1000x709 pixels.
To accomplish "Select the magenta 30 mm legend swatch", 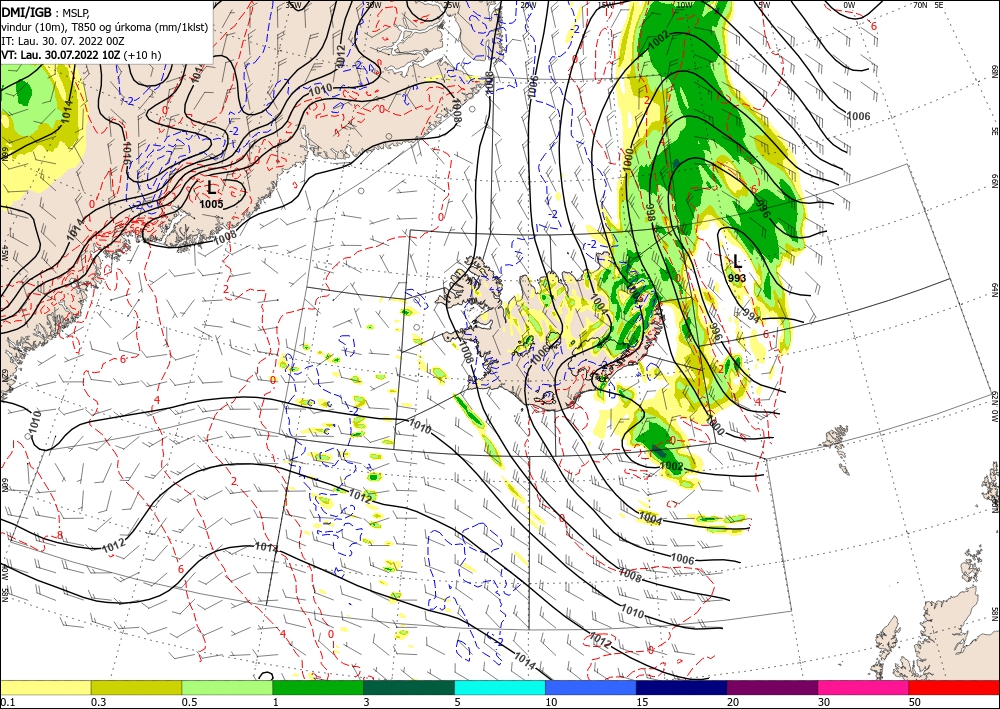I will [x=864, y=687].
